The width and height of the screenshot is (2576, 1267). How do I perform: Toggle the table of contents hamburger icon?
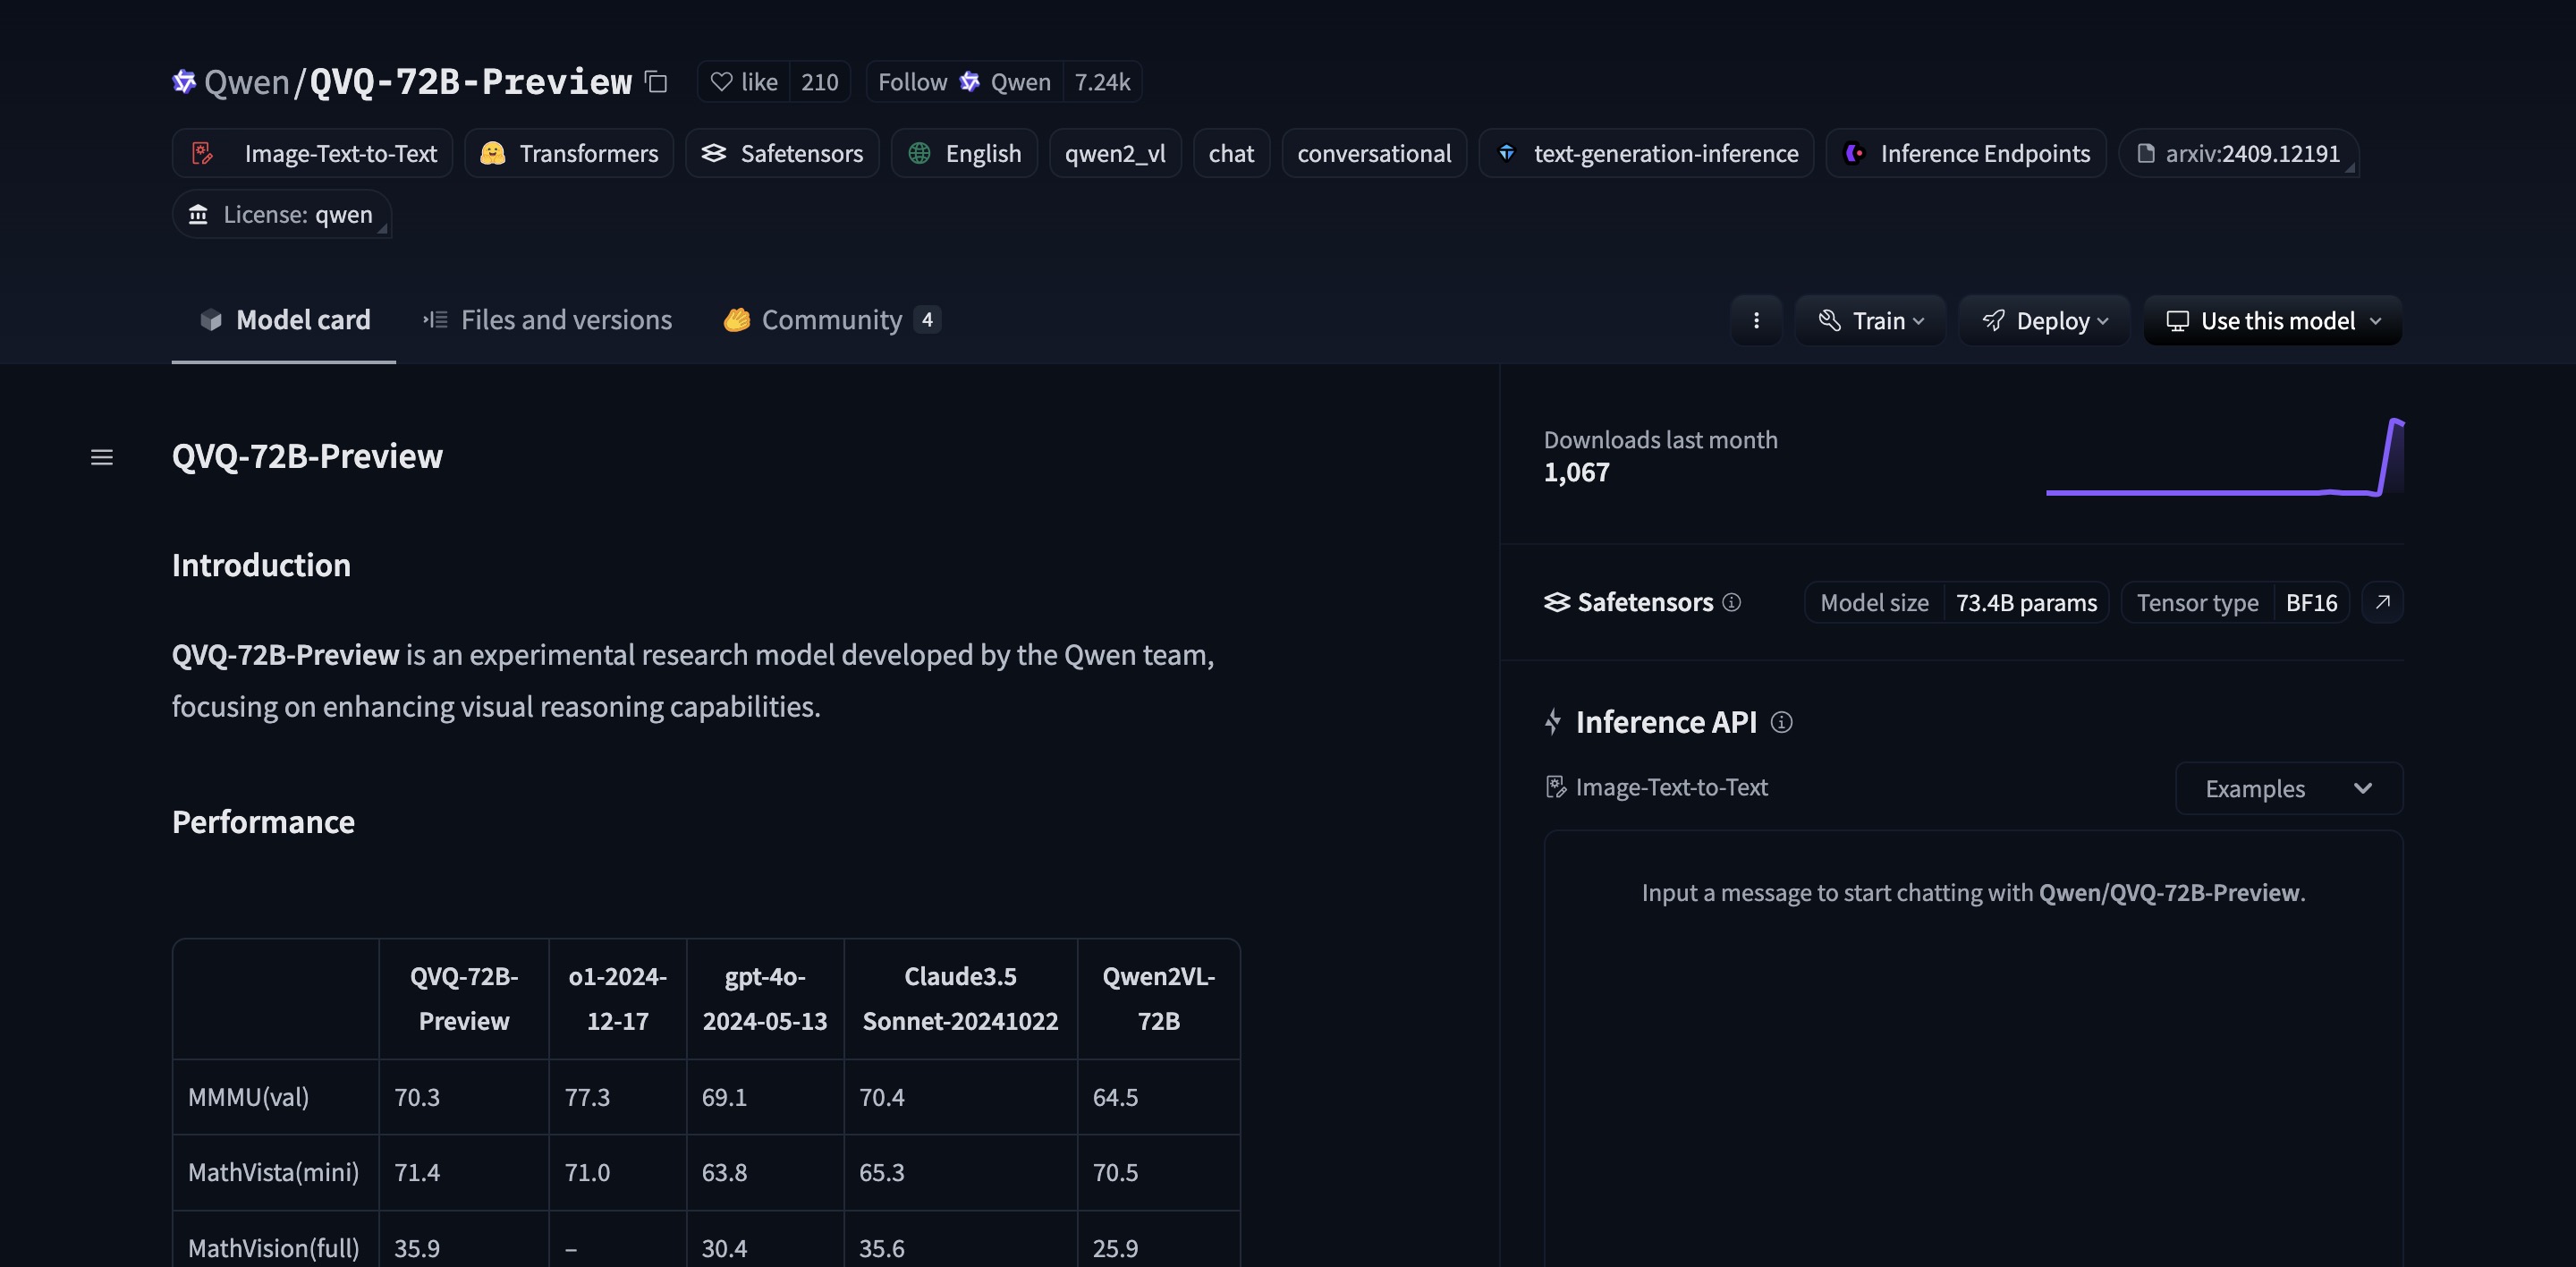102,457
